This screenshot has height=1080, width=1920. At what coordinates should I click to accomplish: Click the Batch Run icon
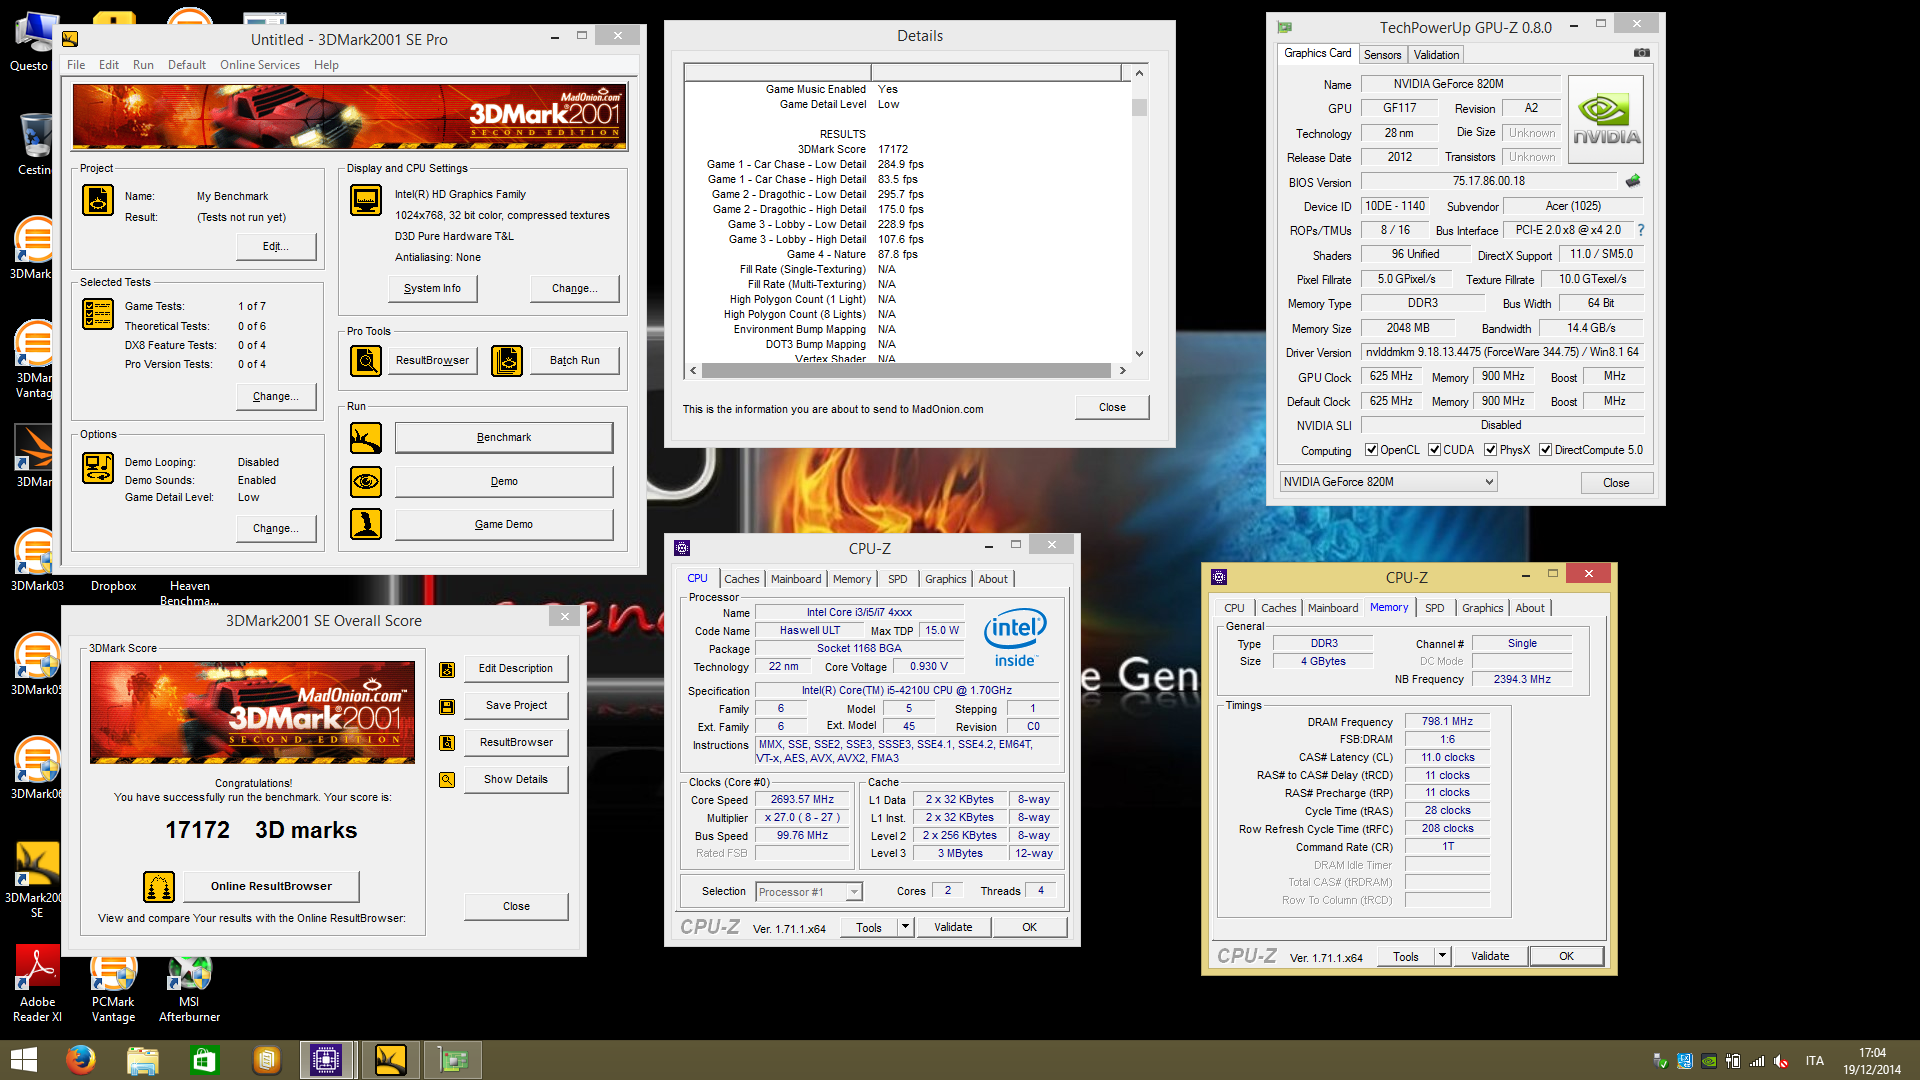[507, 360]
